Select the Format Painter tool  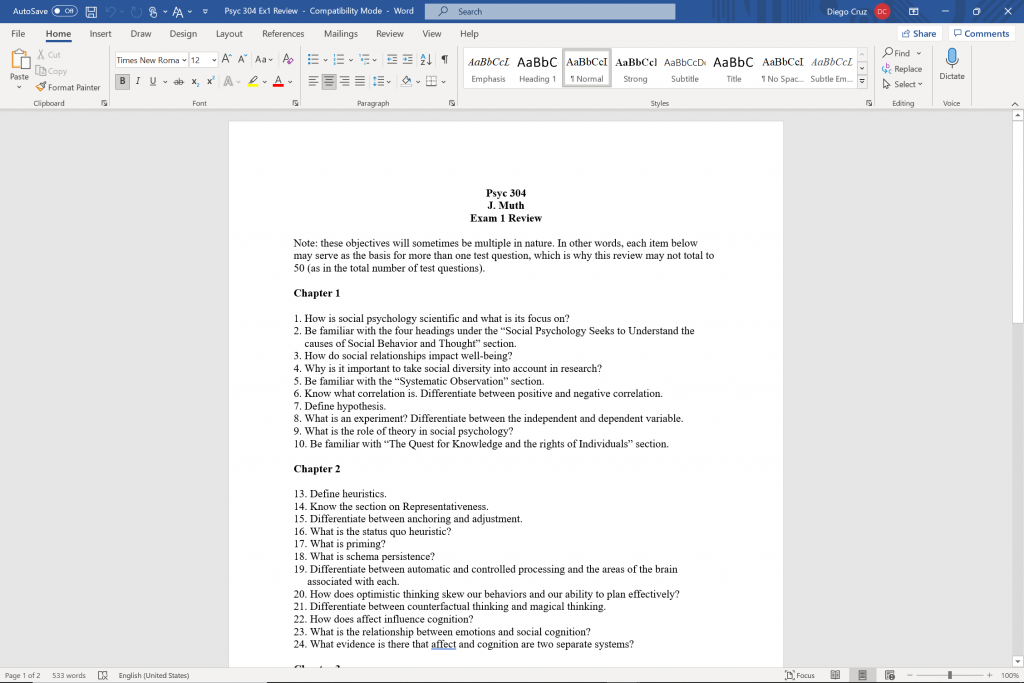(68, 87)
